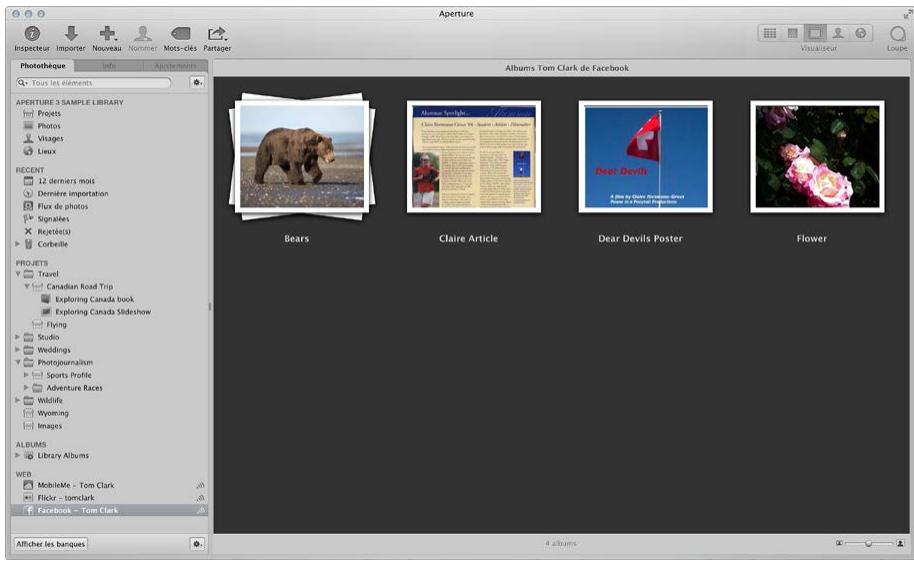Click Flickr sync broadcast icon
This screenshot has width=914, height=565.
point(200,498)
